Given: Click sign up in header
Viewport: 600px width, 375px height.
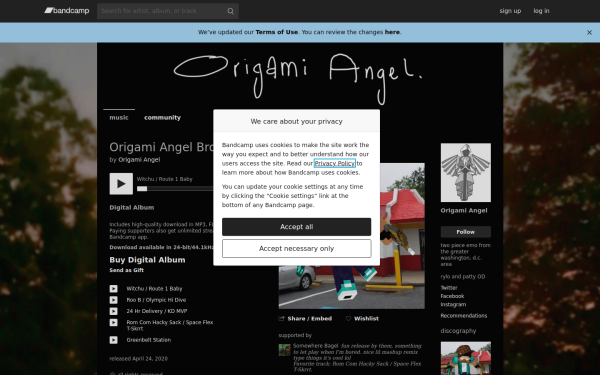Looking at the screenshot, I should point(510,11).
